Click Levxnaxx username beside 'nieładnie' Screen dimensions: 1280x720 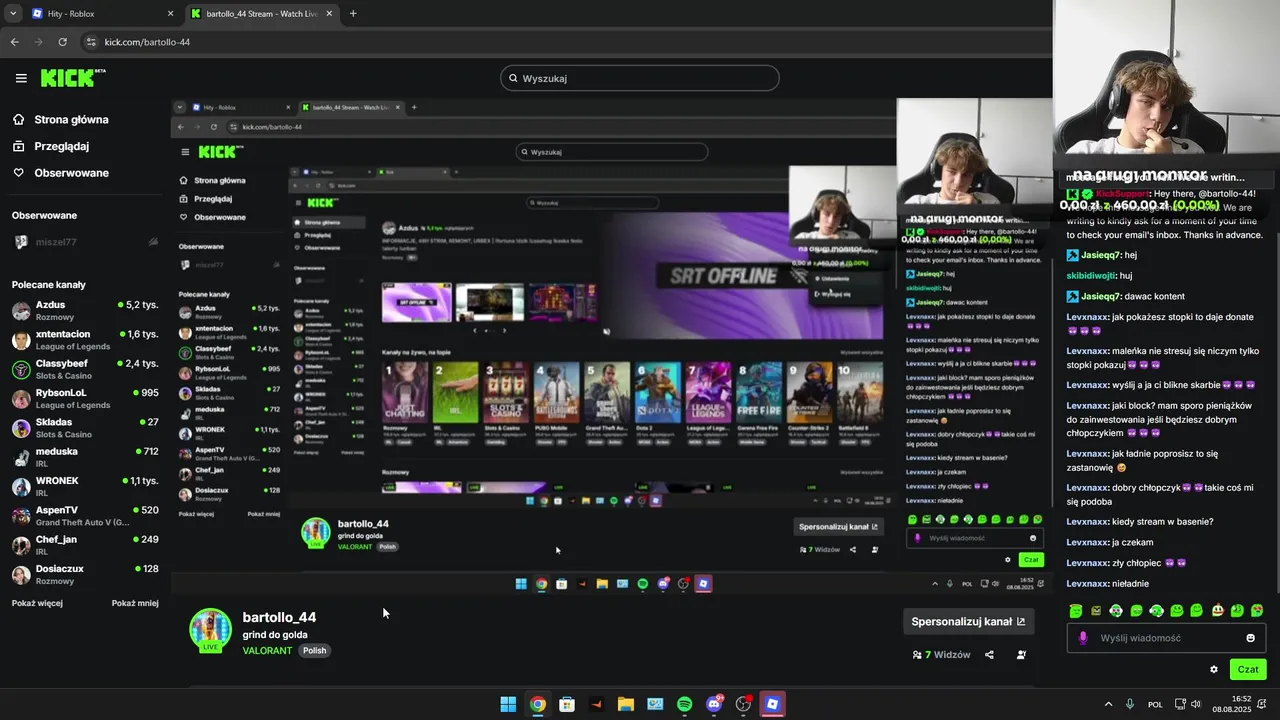[1087, 584]
